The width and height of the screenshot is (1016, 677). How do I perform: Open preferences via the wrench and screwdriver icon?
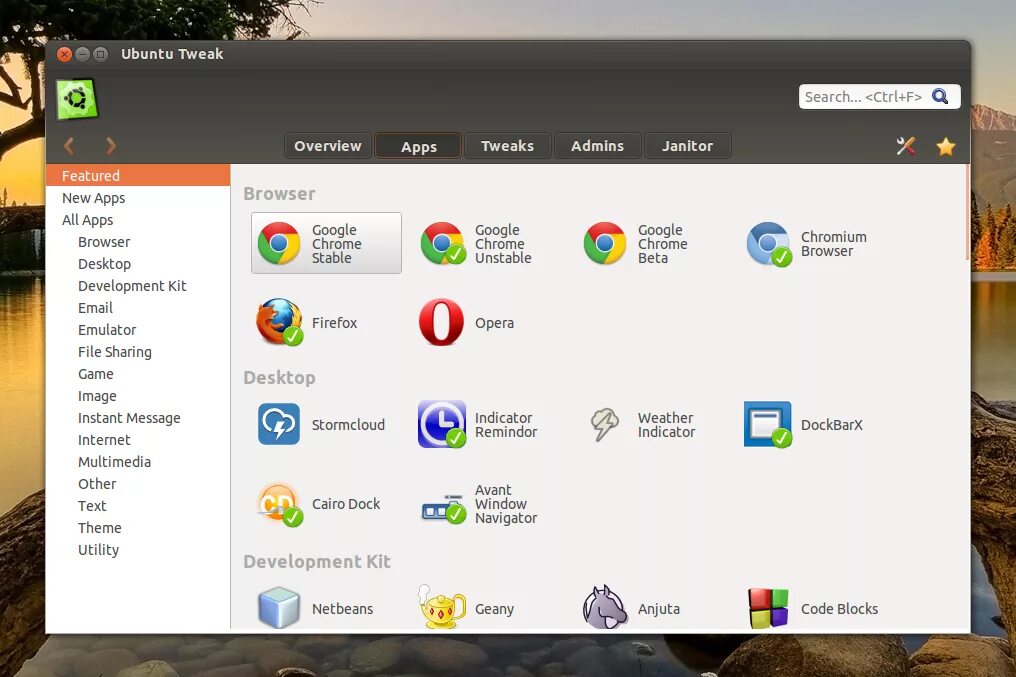coord(906,146)
